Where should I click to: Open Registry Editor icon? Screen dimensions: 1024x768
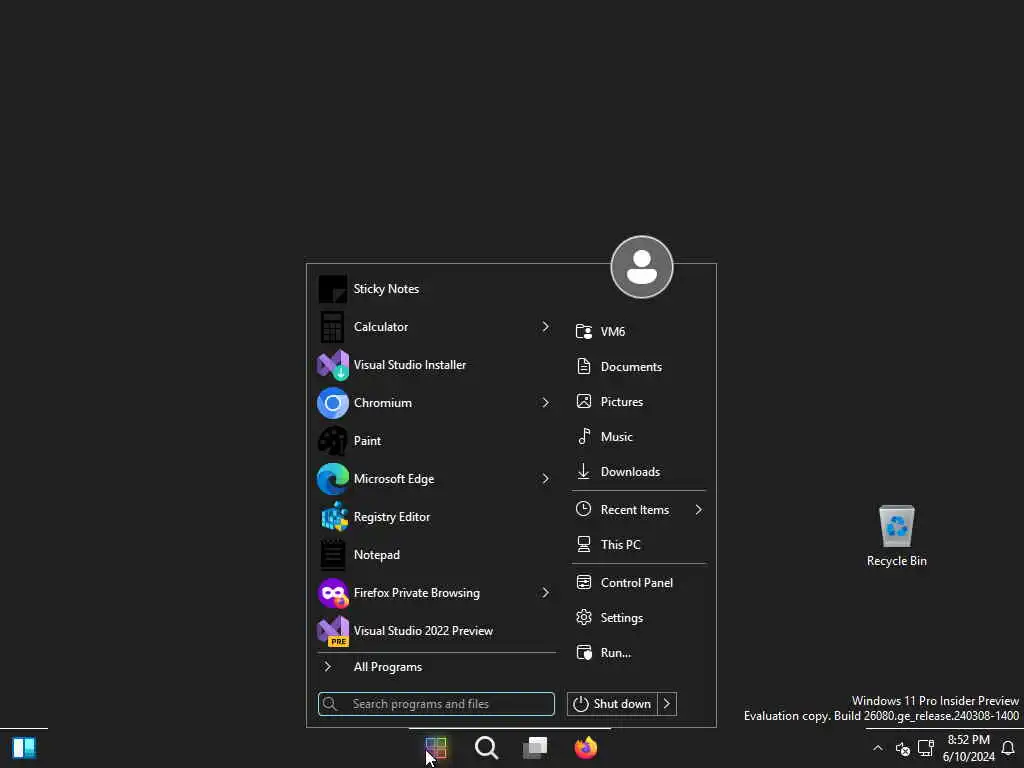(334, 517)
